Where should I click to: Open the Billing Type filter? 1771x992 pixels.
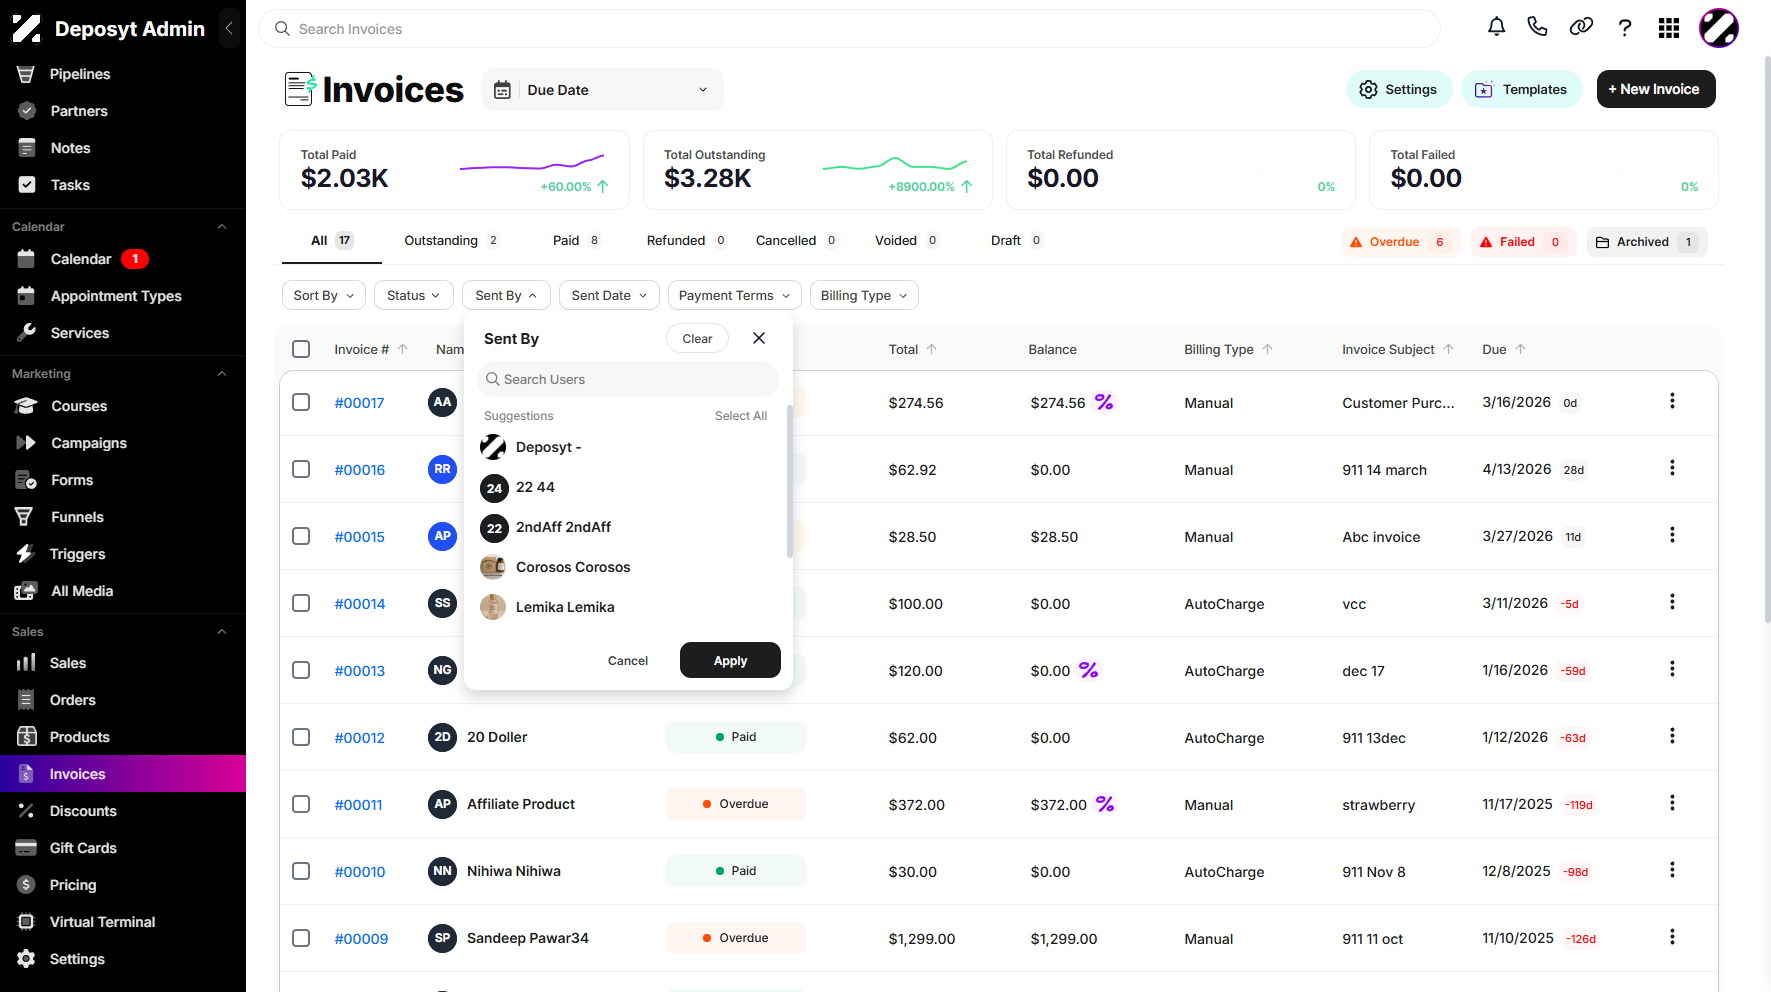tap(864, 295)
